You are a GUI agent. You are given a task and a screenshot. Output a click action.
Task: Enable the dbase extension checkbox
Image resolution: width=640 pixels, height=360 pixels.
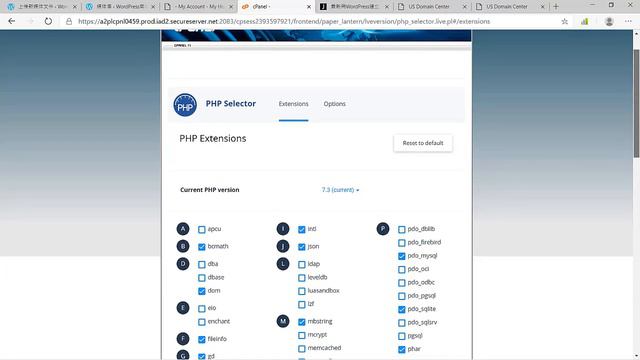(x=202, y=278)
